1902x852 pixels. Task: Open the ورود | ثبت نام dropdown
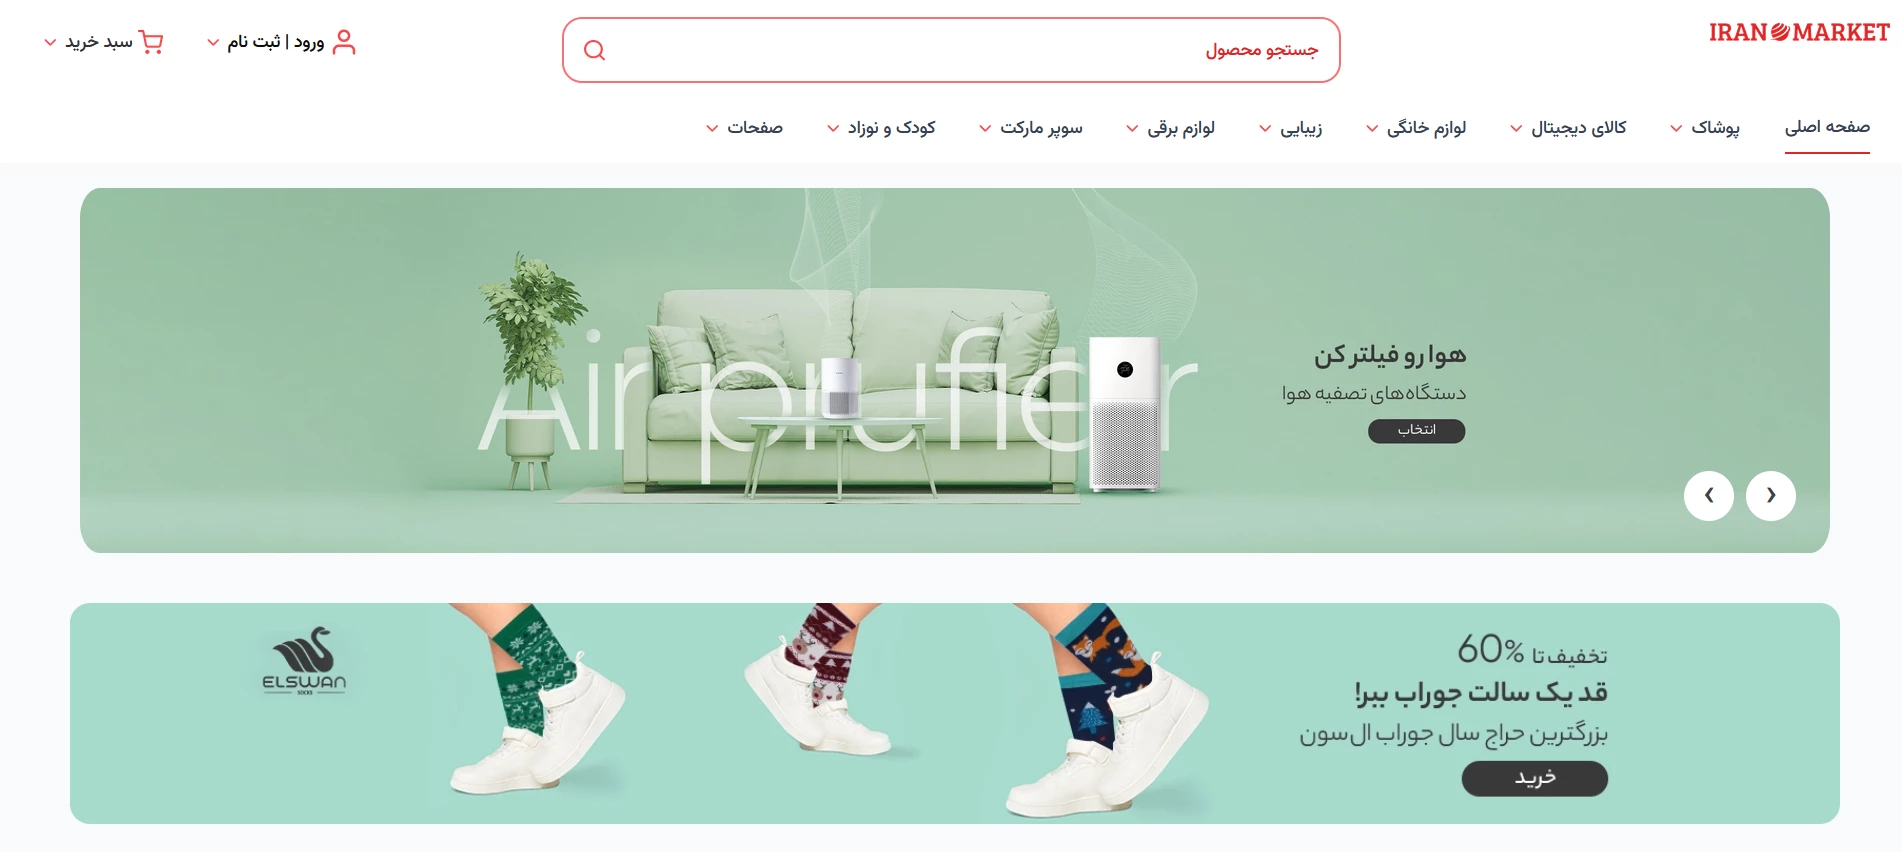click(265, 42)
